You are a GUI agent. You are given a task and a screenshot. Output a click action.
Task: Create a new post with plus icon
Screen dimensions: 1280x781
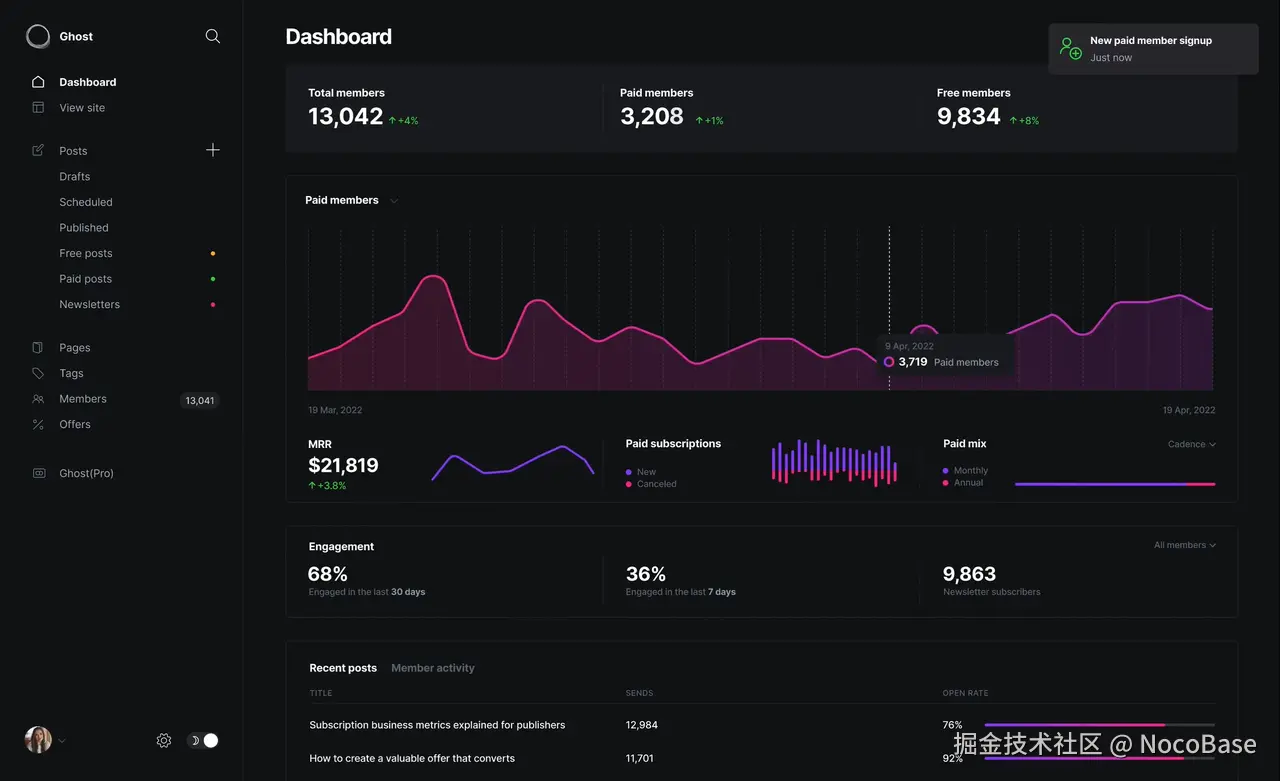(213, 150)
